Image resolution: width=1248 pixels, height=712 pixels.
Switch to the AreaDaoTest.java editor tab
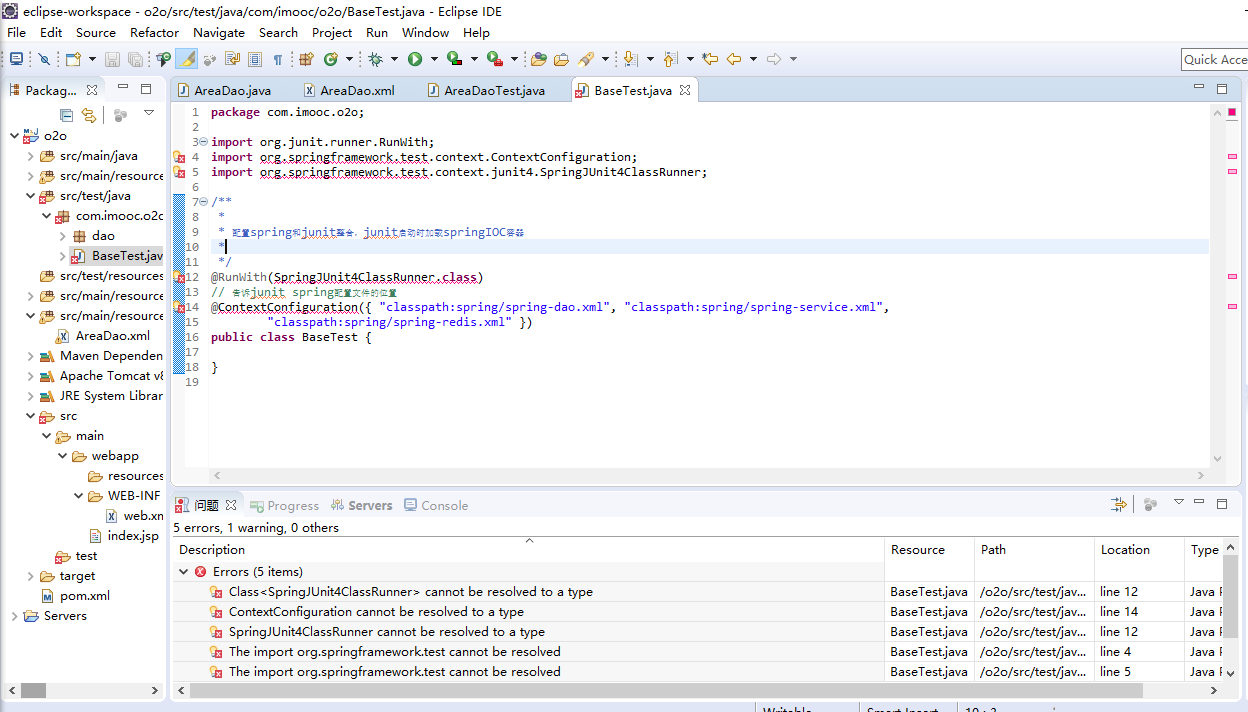[494, 90]
